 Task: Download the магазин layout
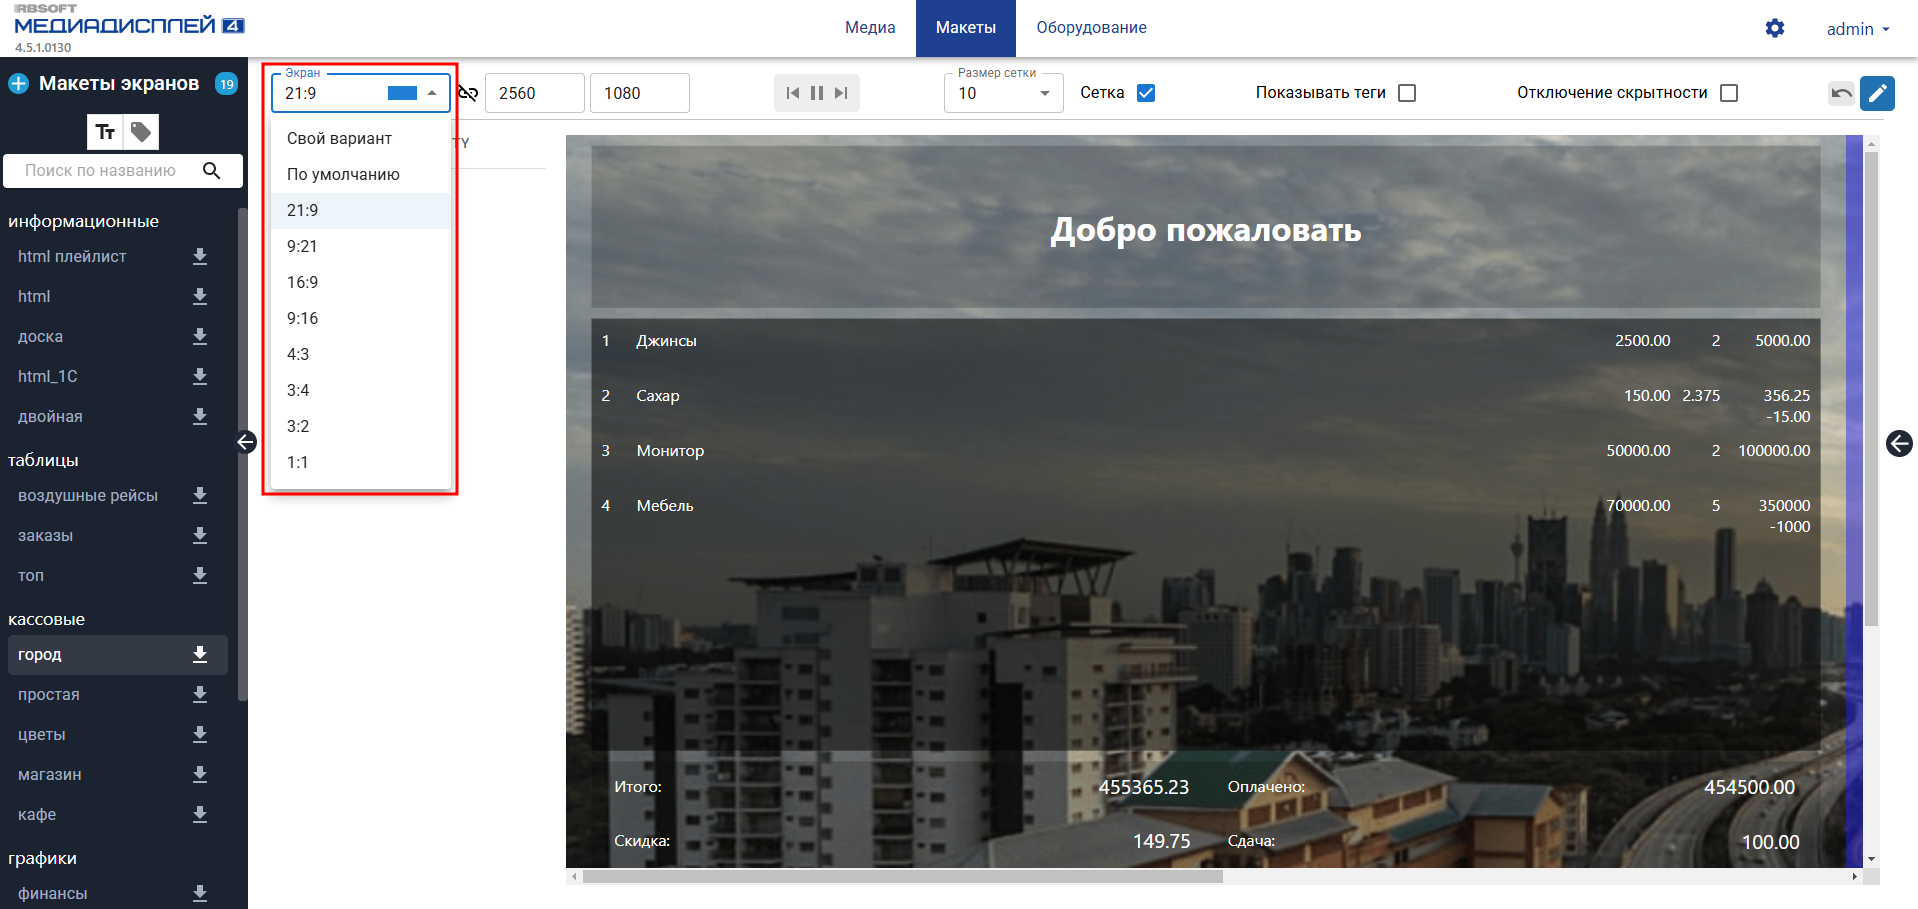coord(200,775)
